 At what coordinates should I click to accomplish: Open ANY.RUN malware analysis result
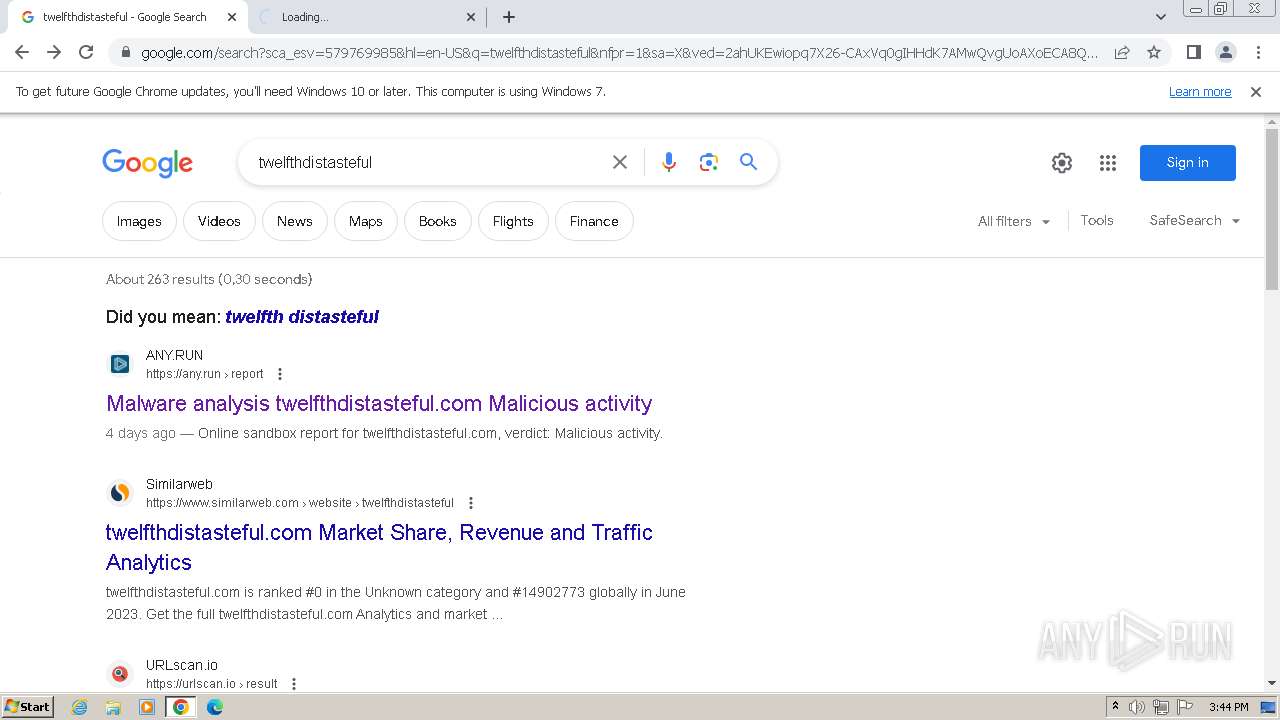tap(379, 404)
